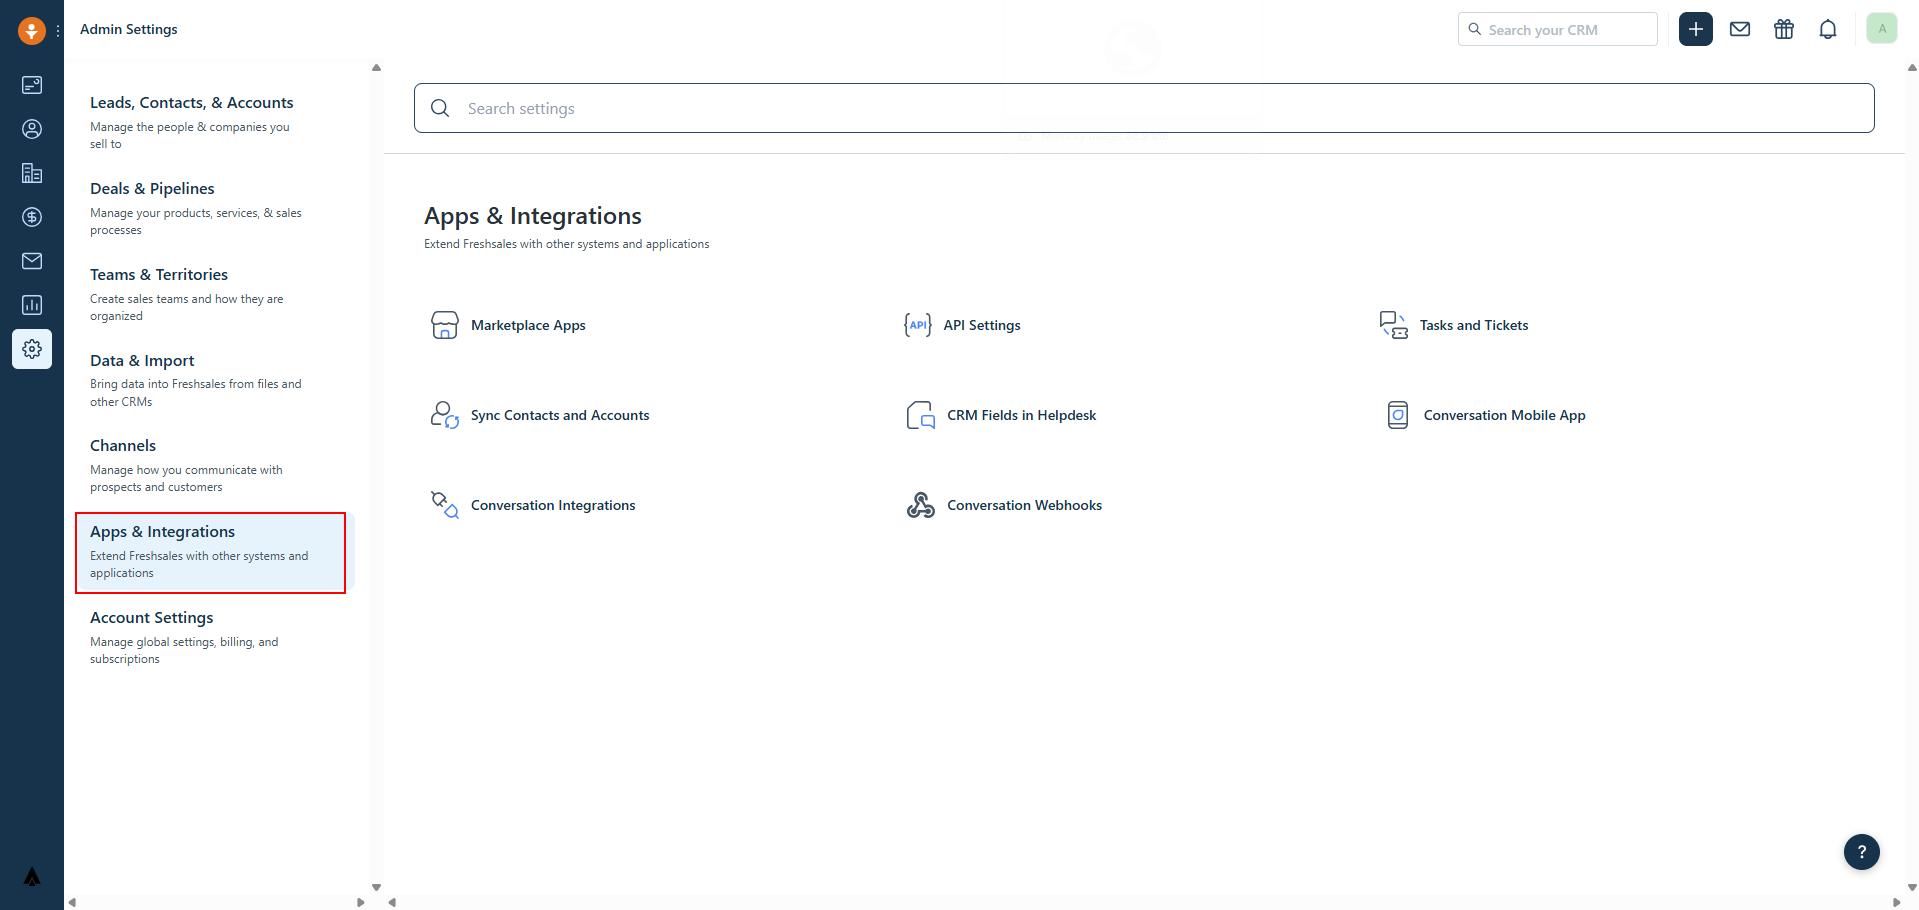Open the Contacts sidebar icon
The image size is (1919, 910).
pos(32,129)
